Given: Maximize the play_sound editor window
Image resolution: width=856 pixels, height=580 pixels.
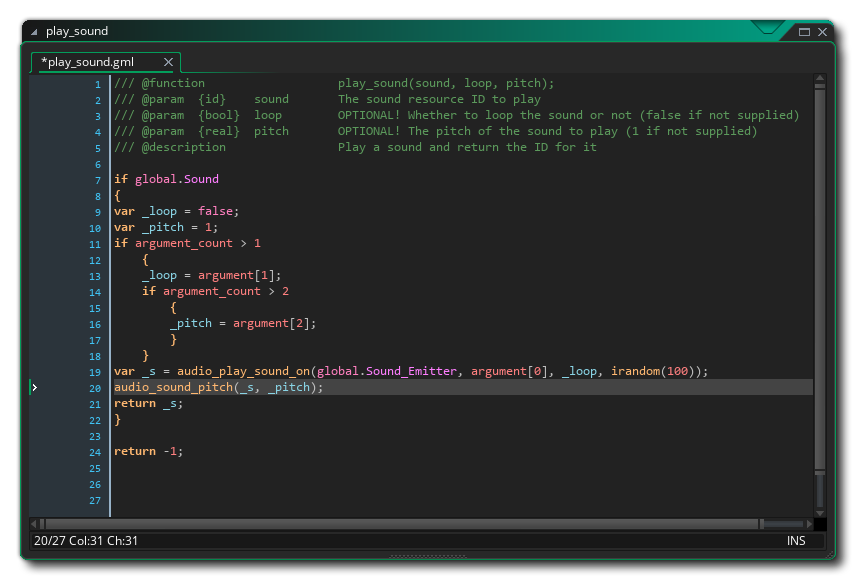Looking at the screenshot, I should 804,32.
